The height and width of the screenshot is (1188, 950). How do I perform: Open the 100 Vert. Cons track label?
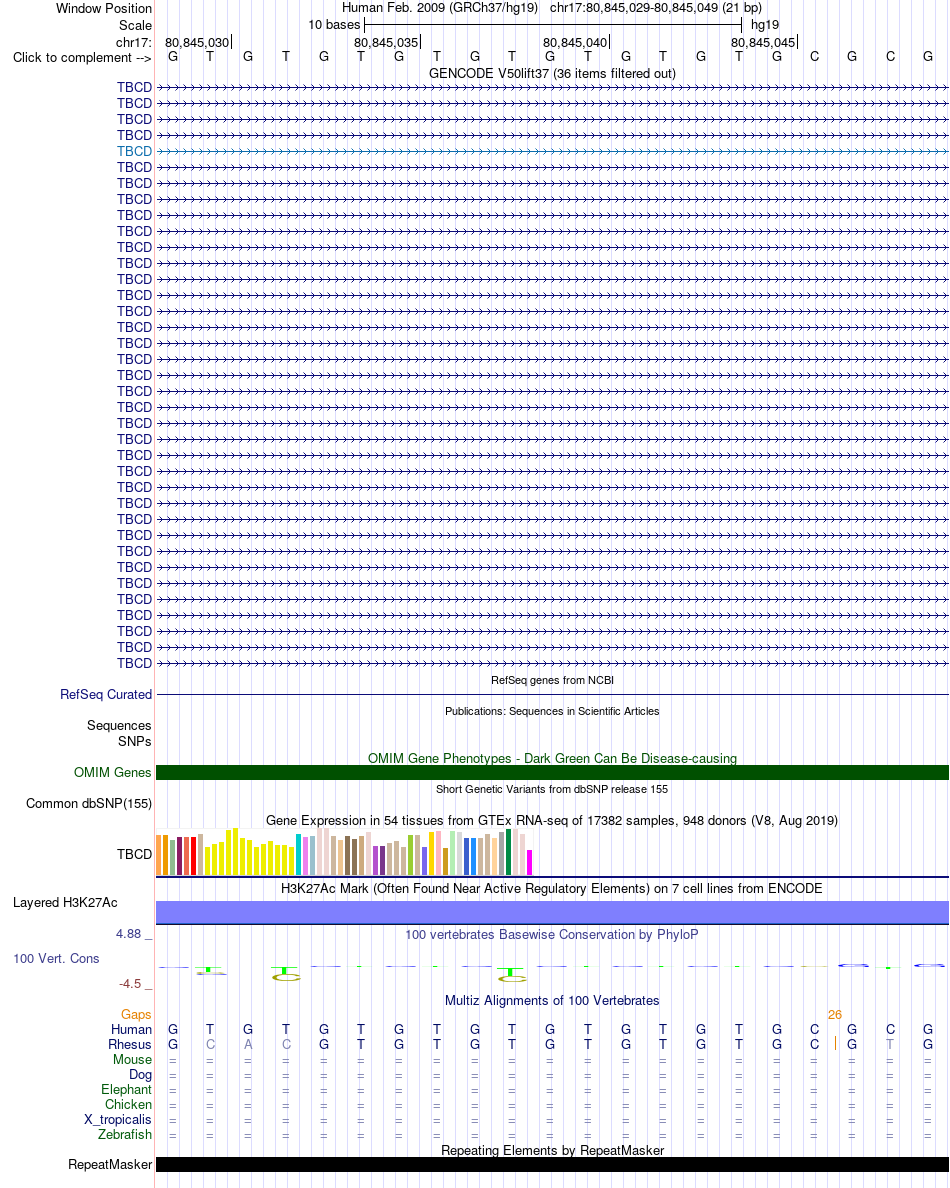[56, 959]
